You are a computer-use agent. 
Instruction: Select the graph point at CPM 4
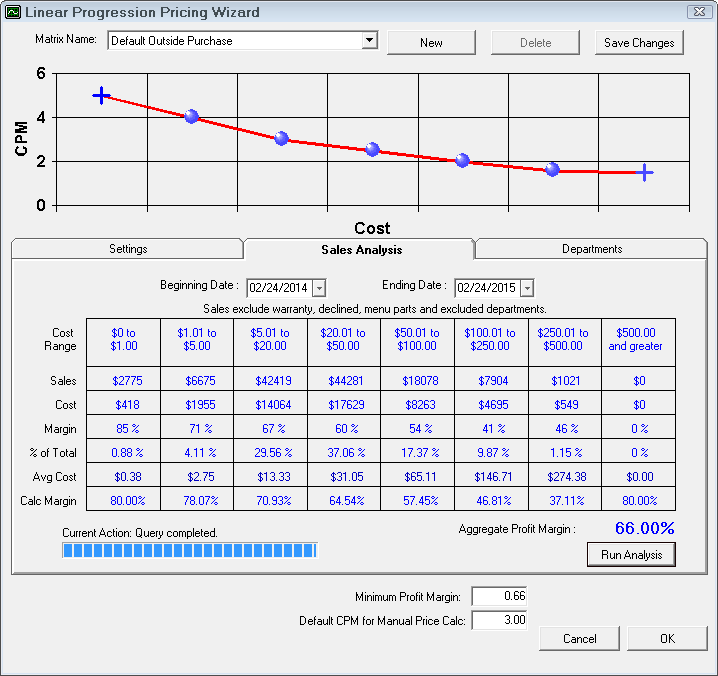pyautogui.click(x=191, y=117)
